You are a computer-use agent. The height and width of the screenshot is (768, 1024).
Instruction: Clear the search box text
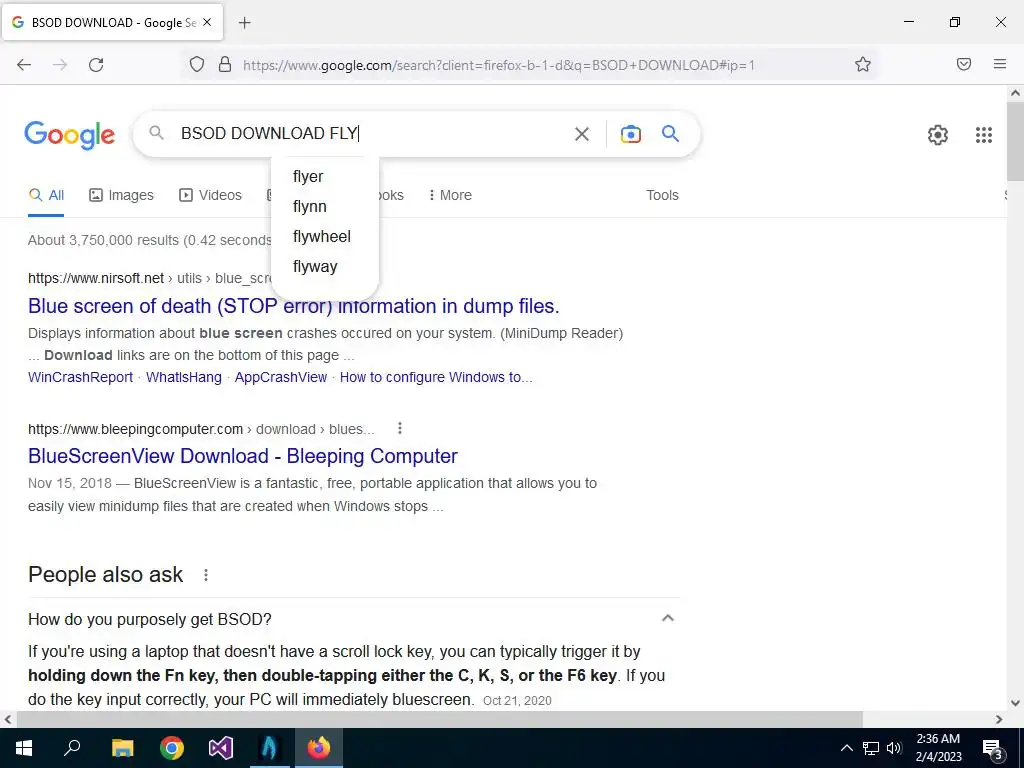point(581,134)
